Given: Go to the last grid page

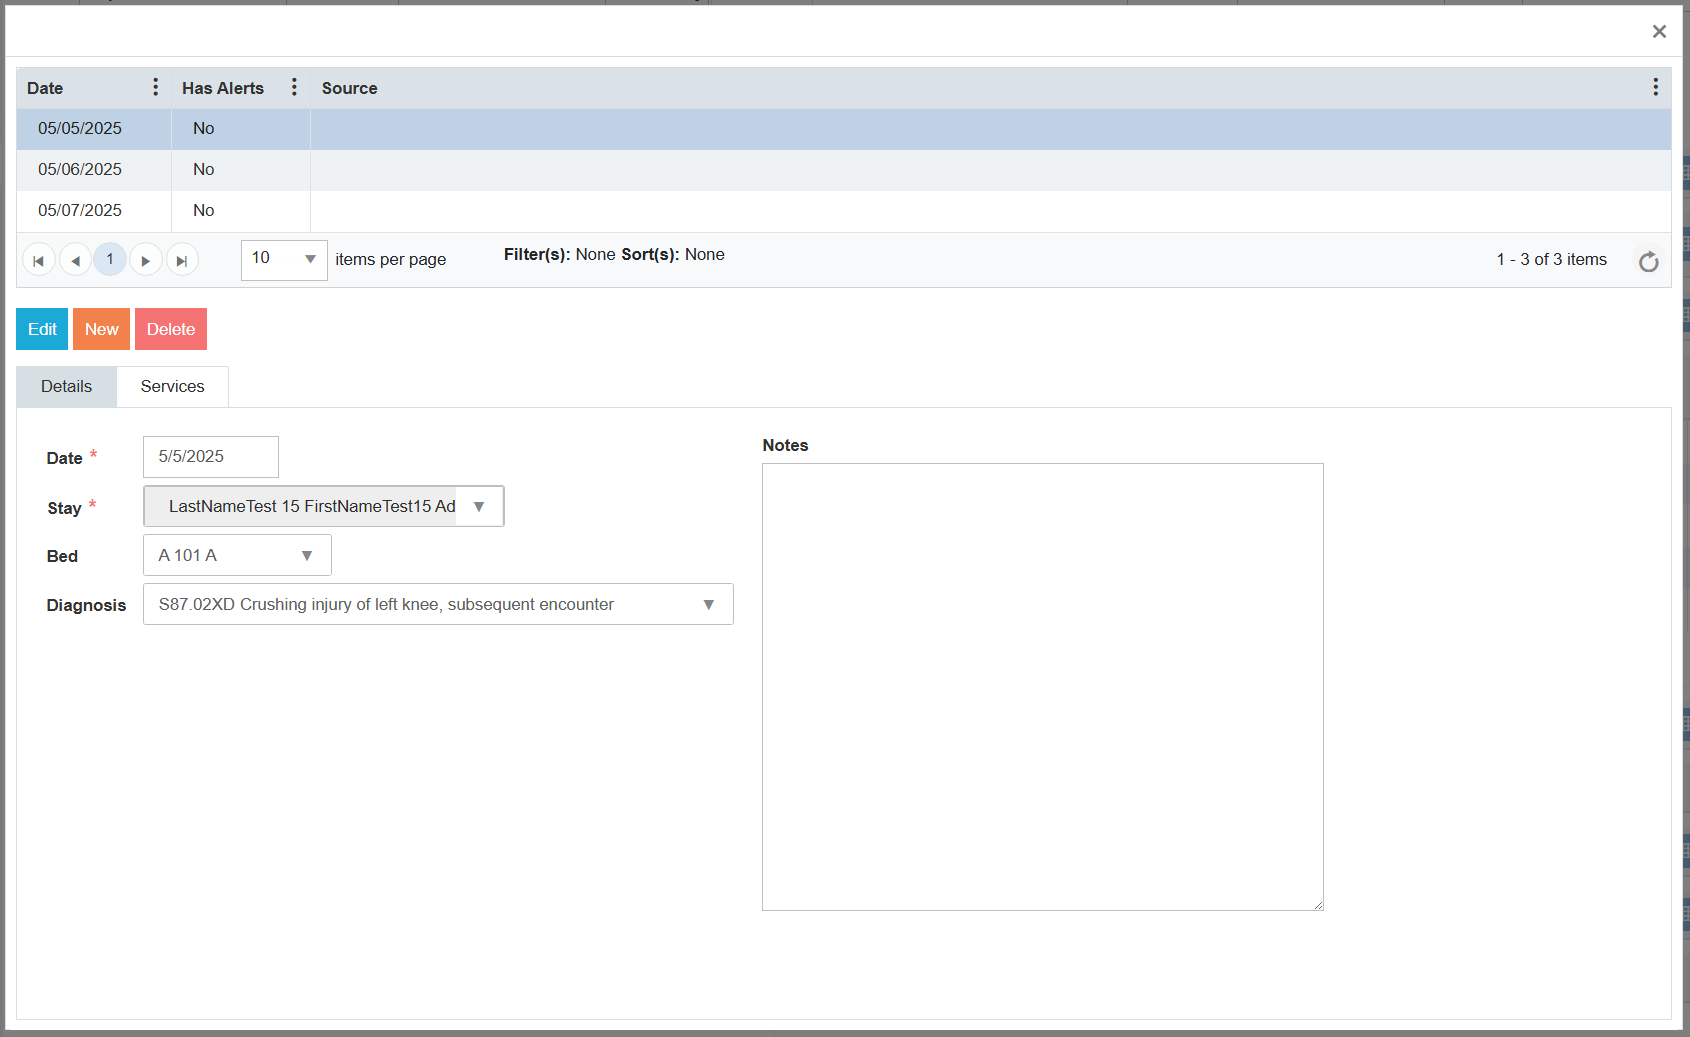Looking at the screenshot, I should coord(182,260).
